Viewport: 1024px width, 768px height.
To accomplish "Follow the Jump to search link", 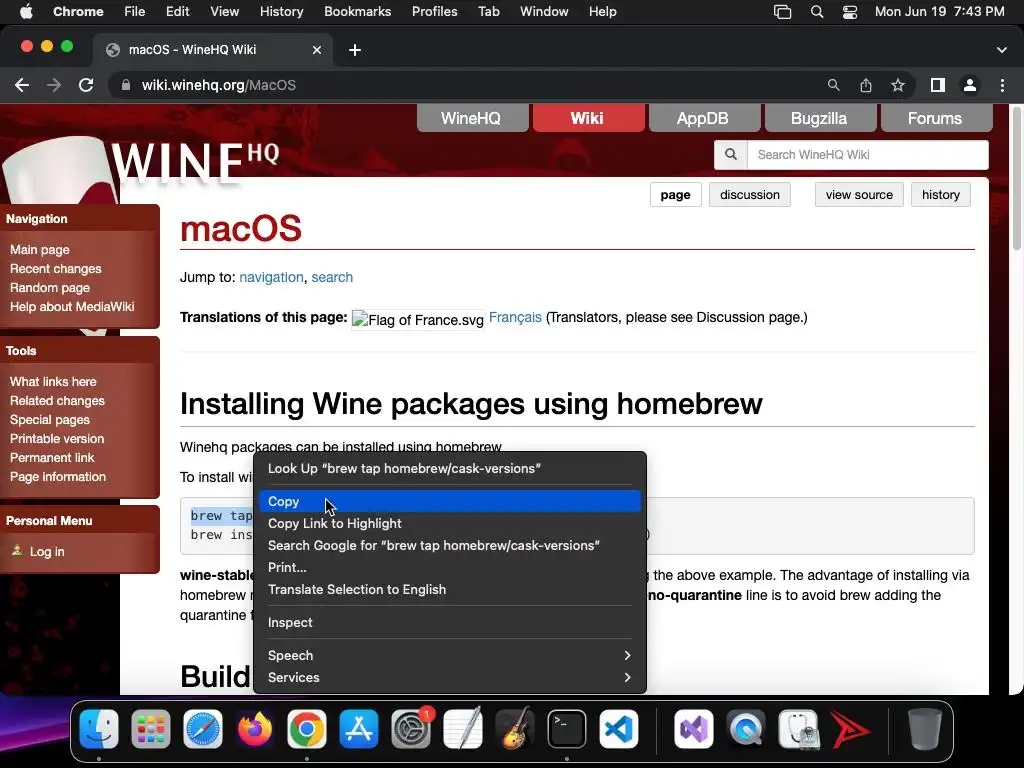I will point(332,277).
